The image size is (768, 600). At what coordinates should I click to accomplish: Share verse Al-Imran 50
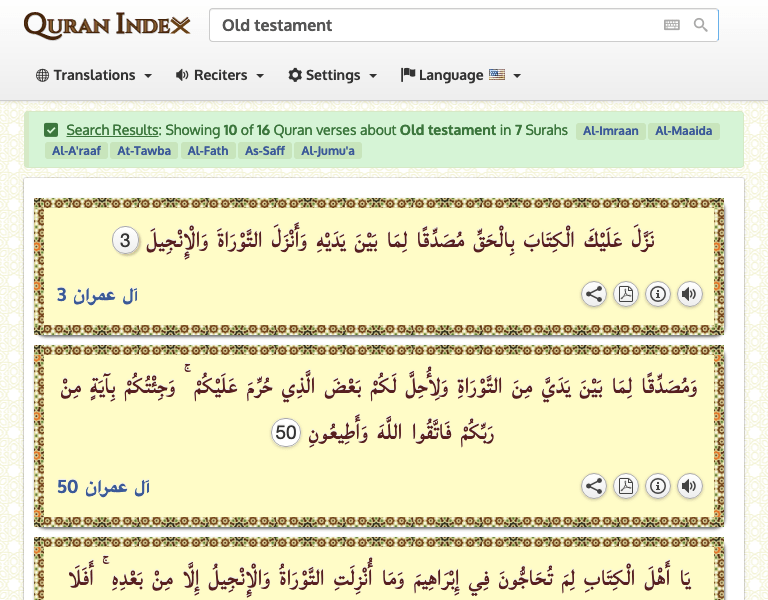594,486
